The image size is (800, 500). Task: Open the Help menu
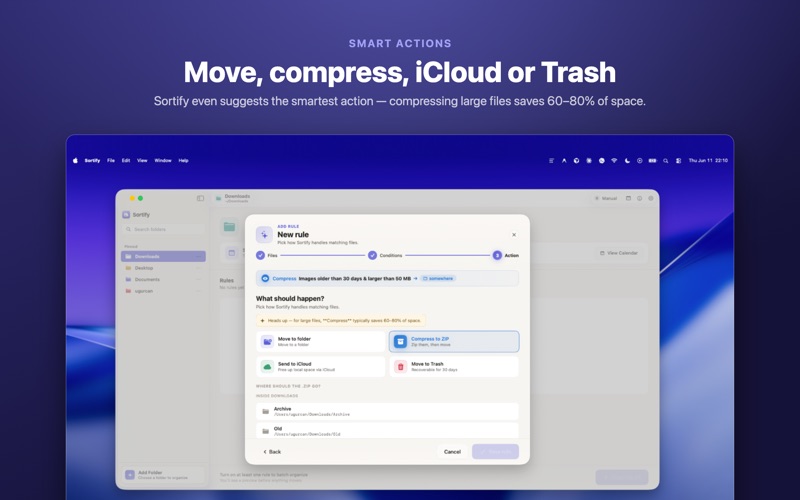point(184,160)
